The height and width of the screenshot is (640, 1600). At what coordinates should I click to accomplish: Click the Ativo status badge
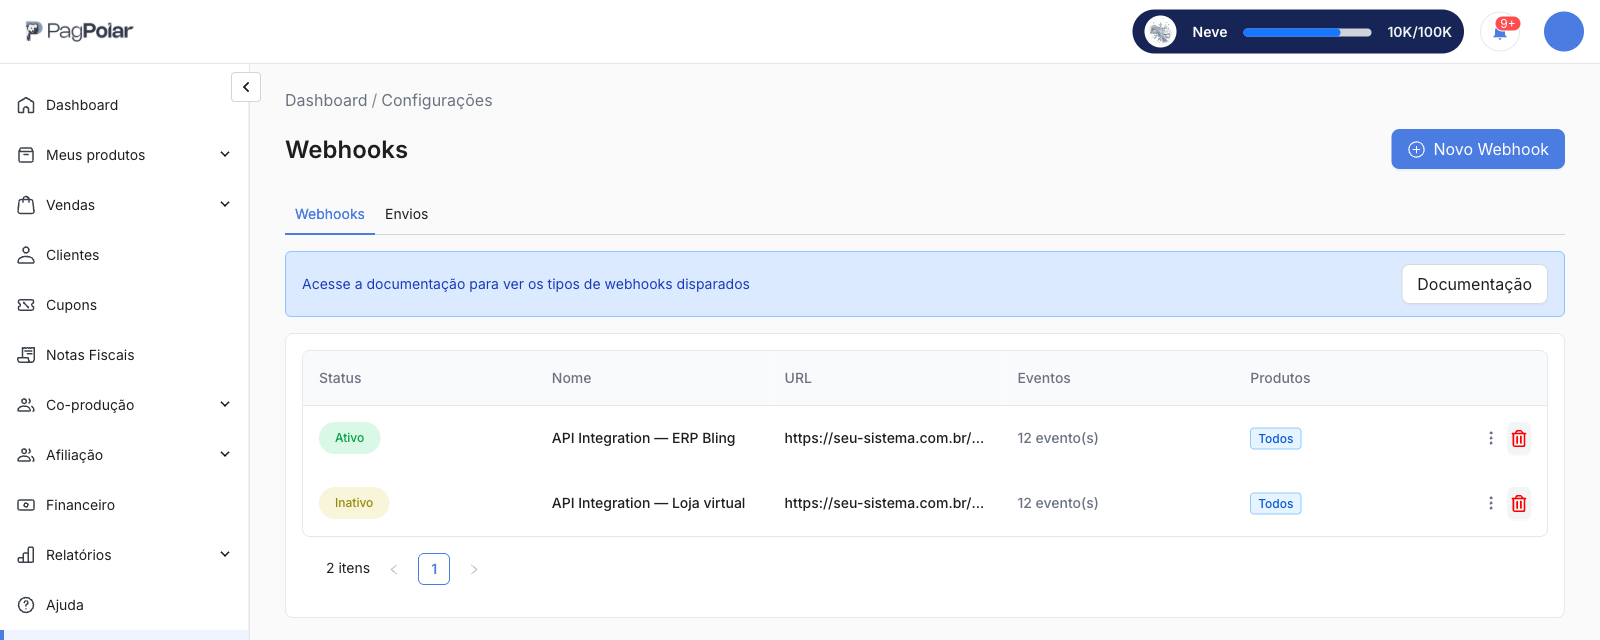point(349,438)
